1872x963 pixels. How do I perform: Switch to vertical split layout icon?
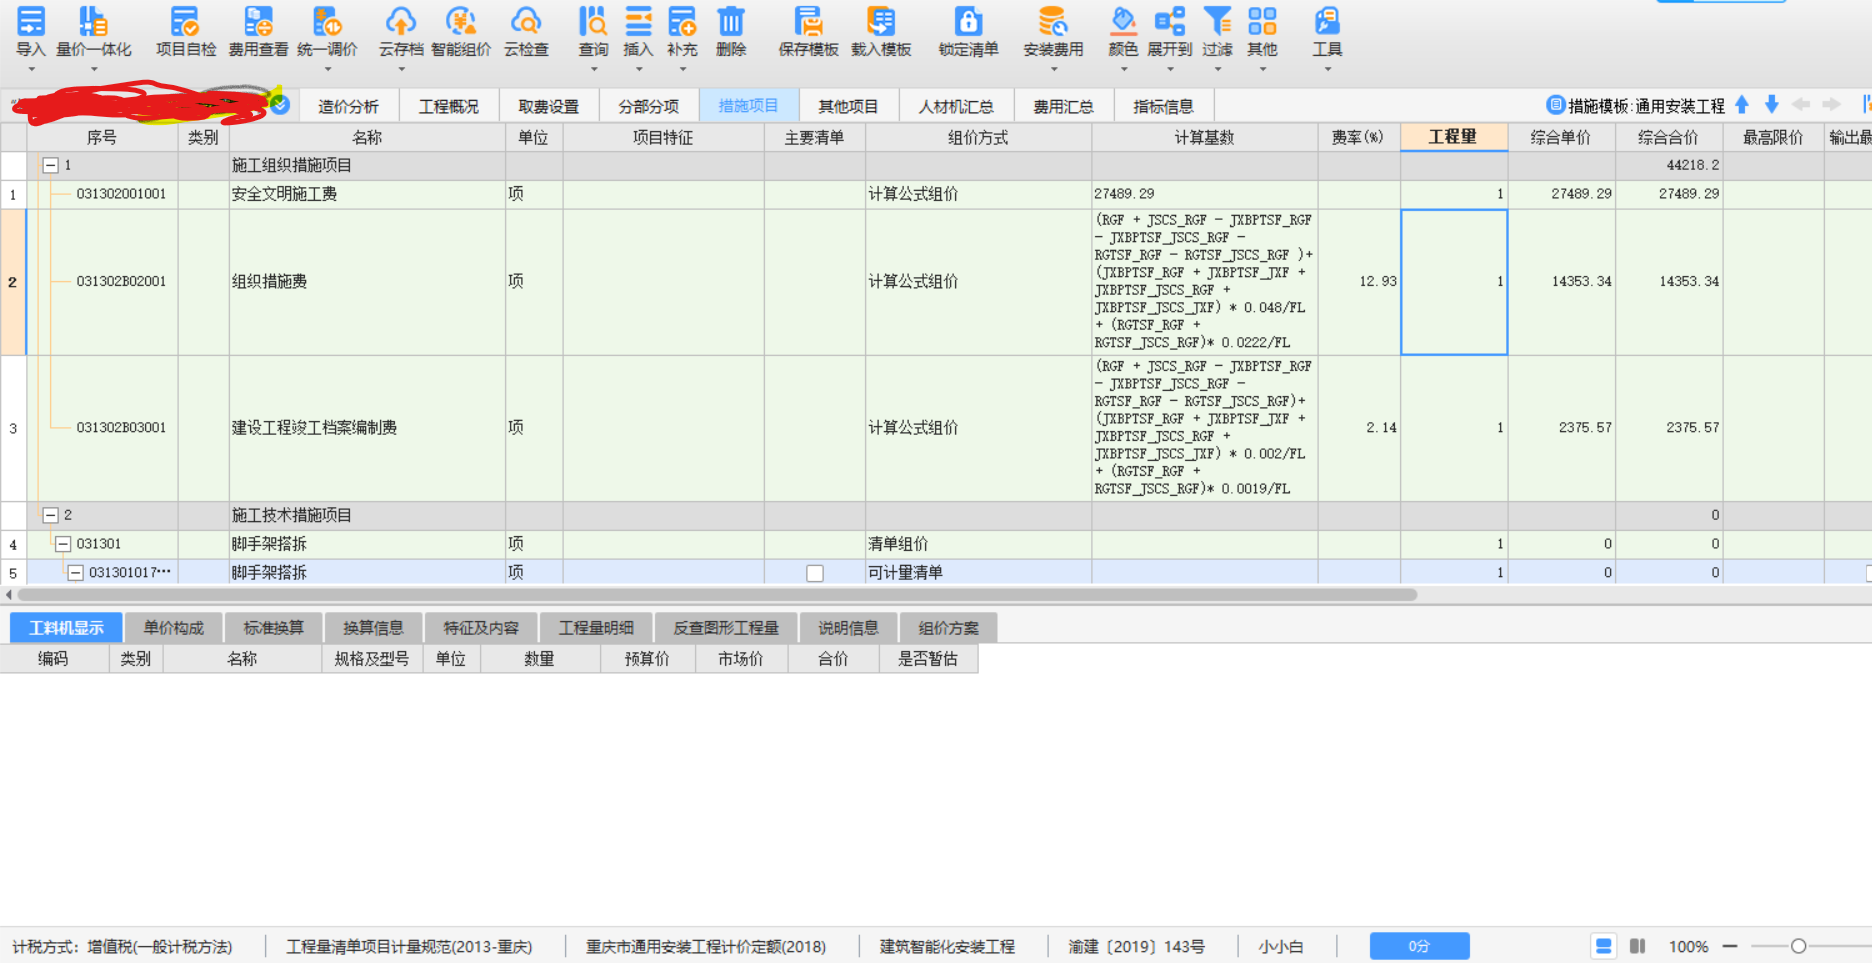1638,946
